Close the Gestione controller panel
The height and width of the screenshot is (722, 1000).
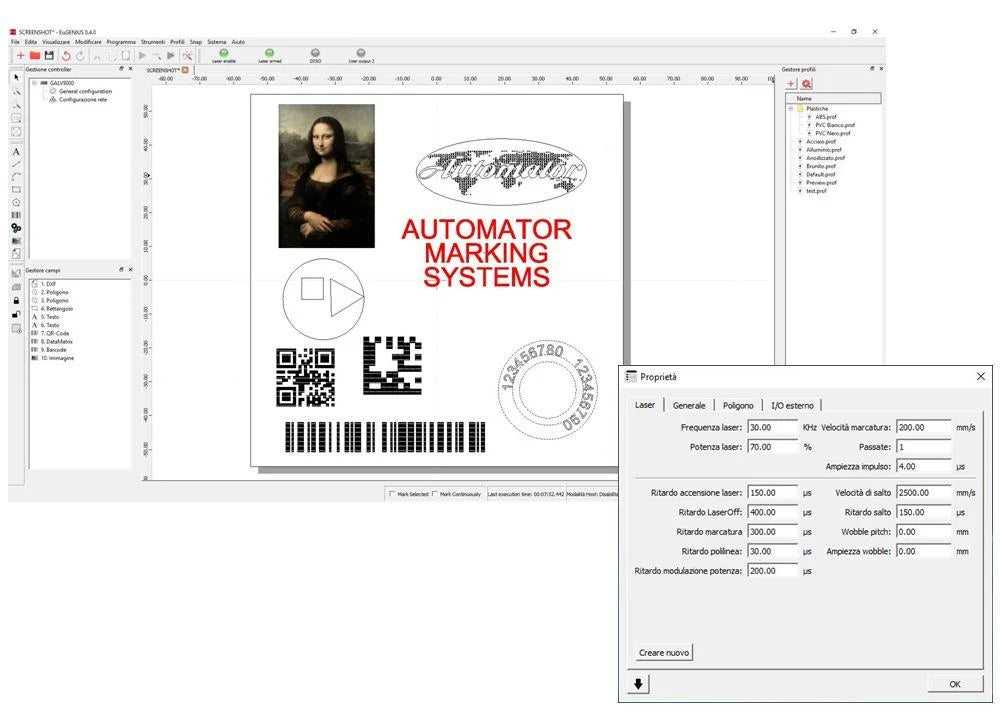131,68
